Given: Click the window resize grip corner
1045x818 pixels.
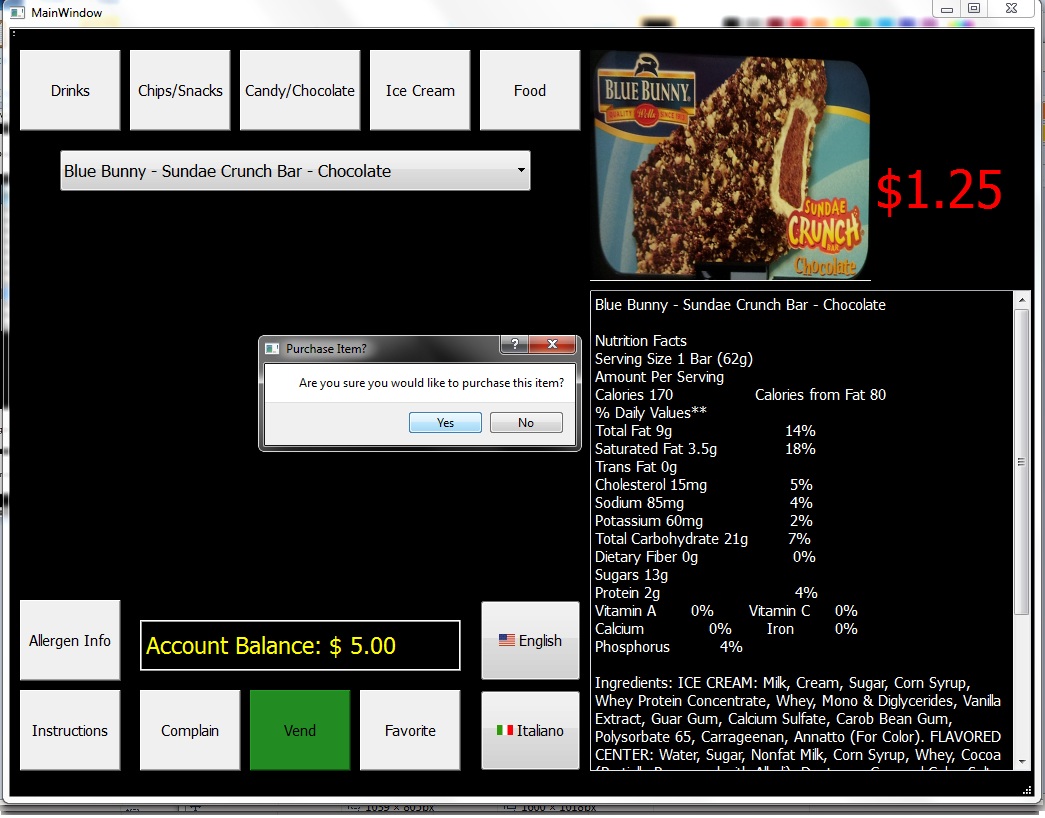Looking at the screenshot, I should pos(1027,790).
